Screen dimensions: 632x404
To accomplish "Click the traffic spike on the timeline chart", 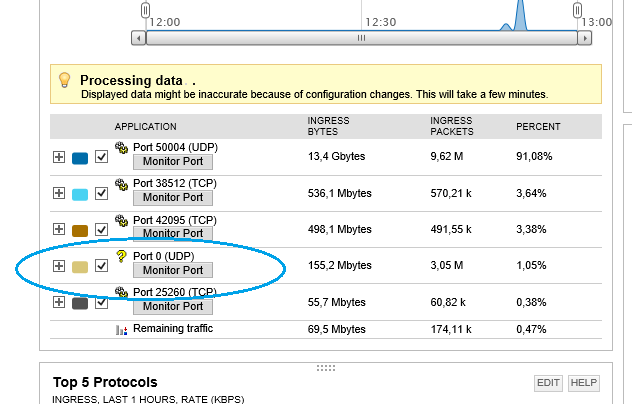I will [520, 15].
